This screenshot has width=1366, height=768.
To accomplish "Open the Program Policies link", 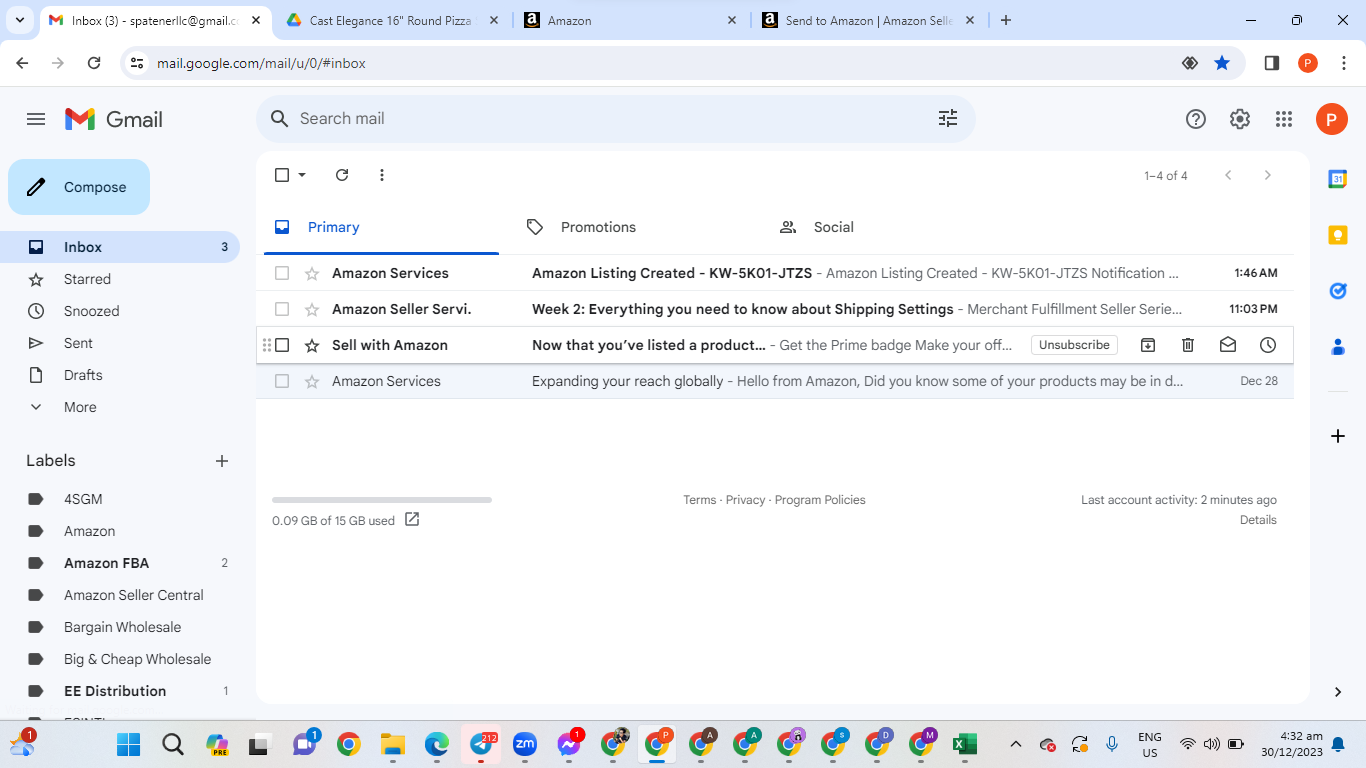I will point(820,500).
